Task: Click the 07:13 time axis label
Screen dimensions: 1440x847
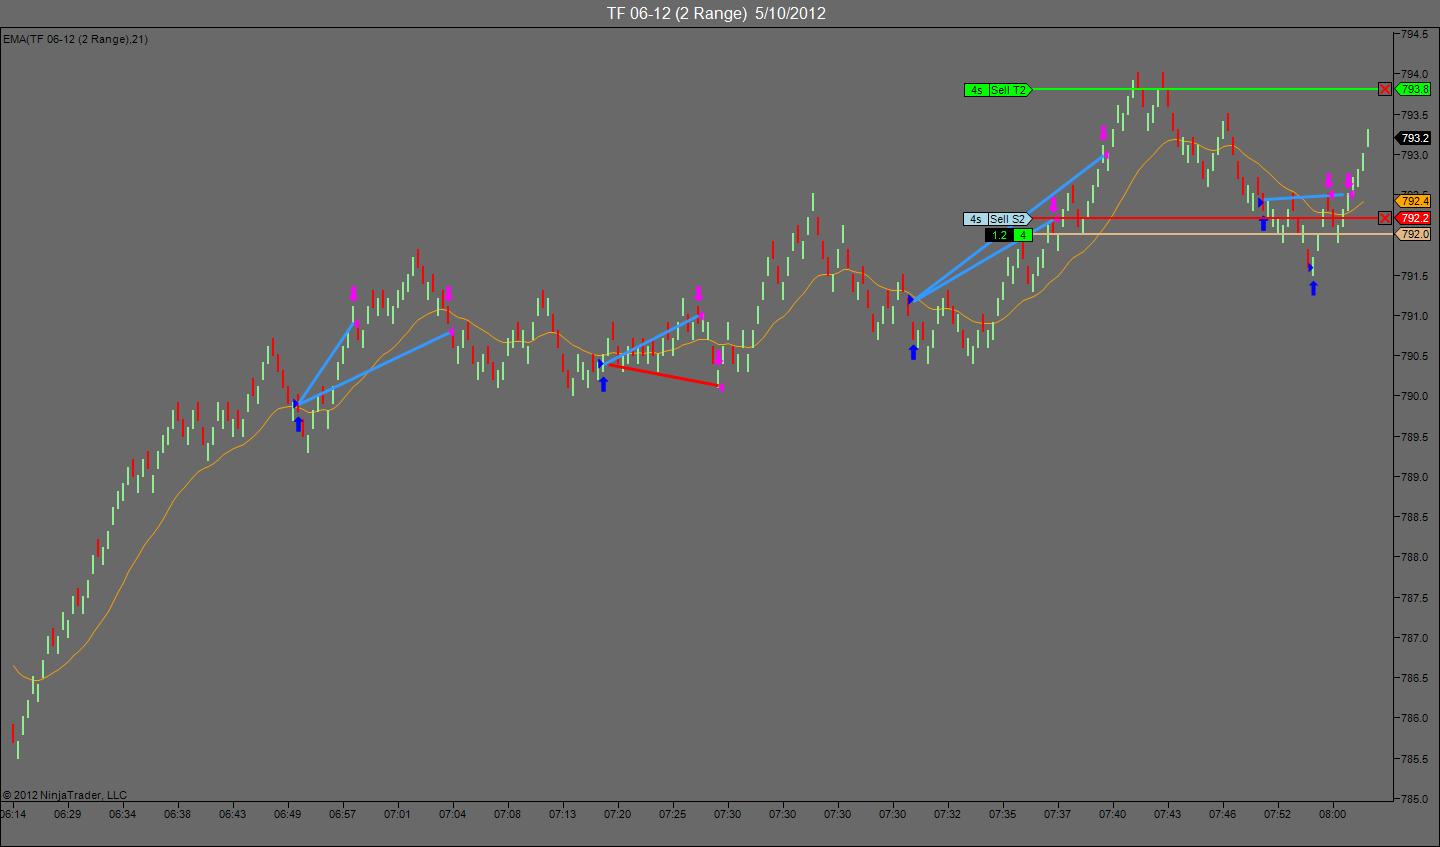Action: 563,814
